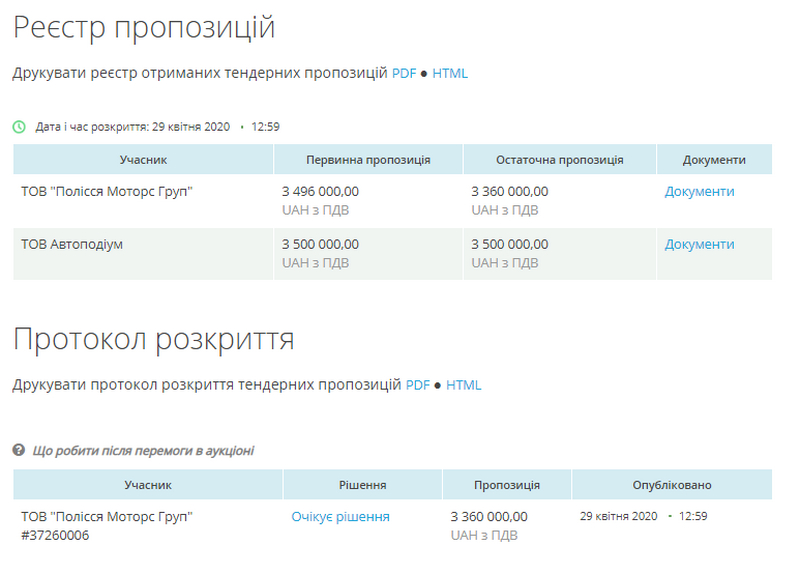Open PDF of the disclosure protocol

click(418, 385)
